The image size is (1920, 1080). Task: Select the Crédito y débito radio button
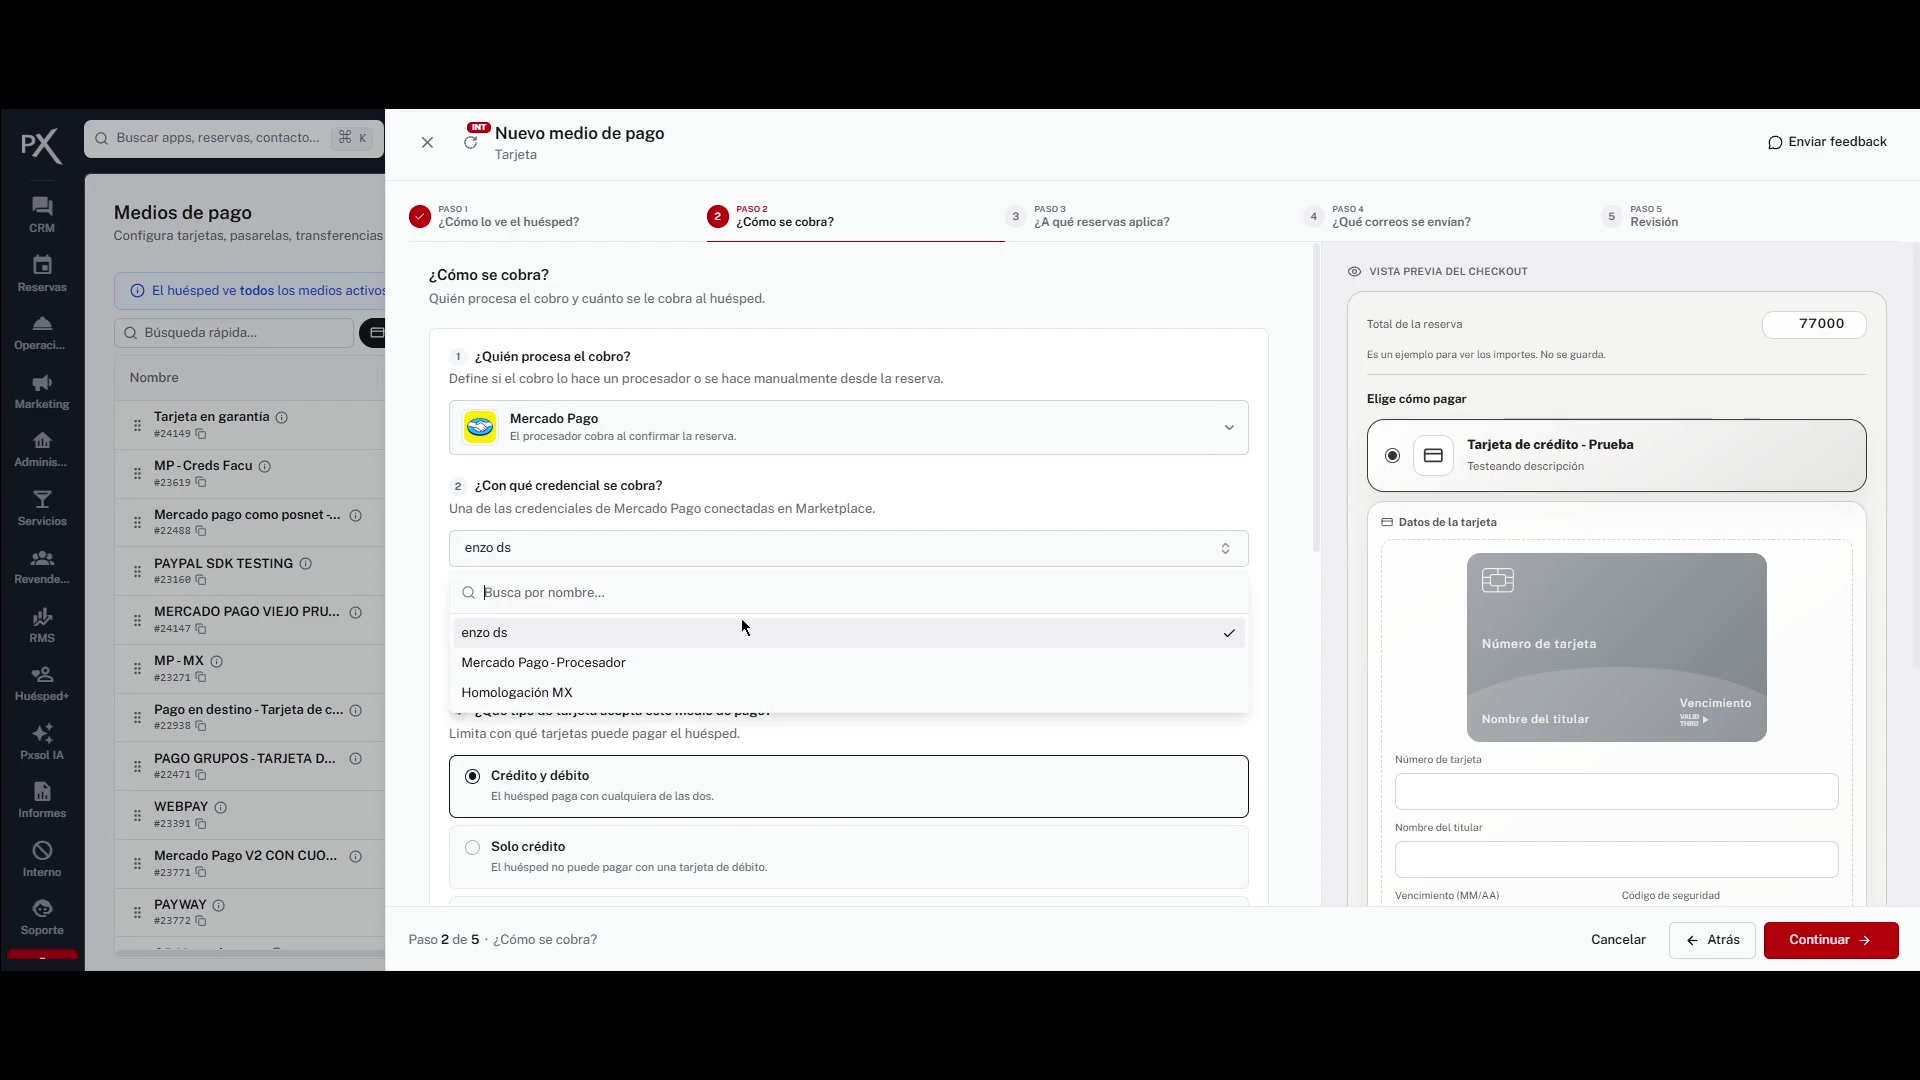point(472,777)
